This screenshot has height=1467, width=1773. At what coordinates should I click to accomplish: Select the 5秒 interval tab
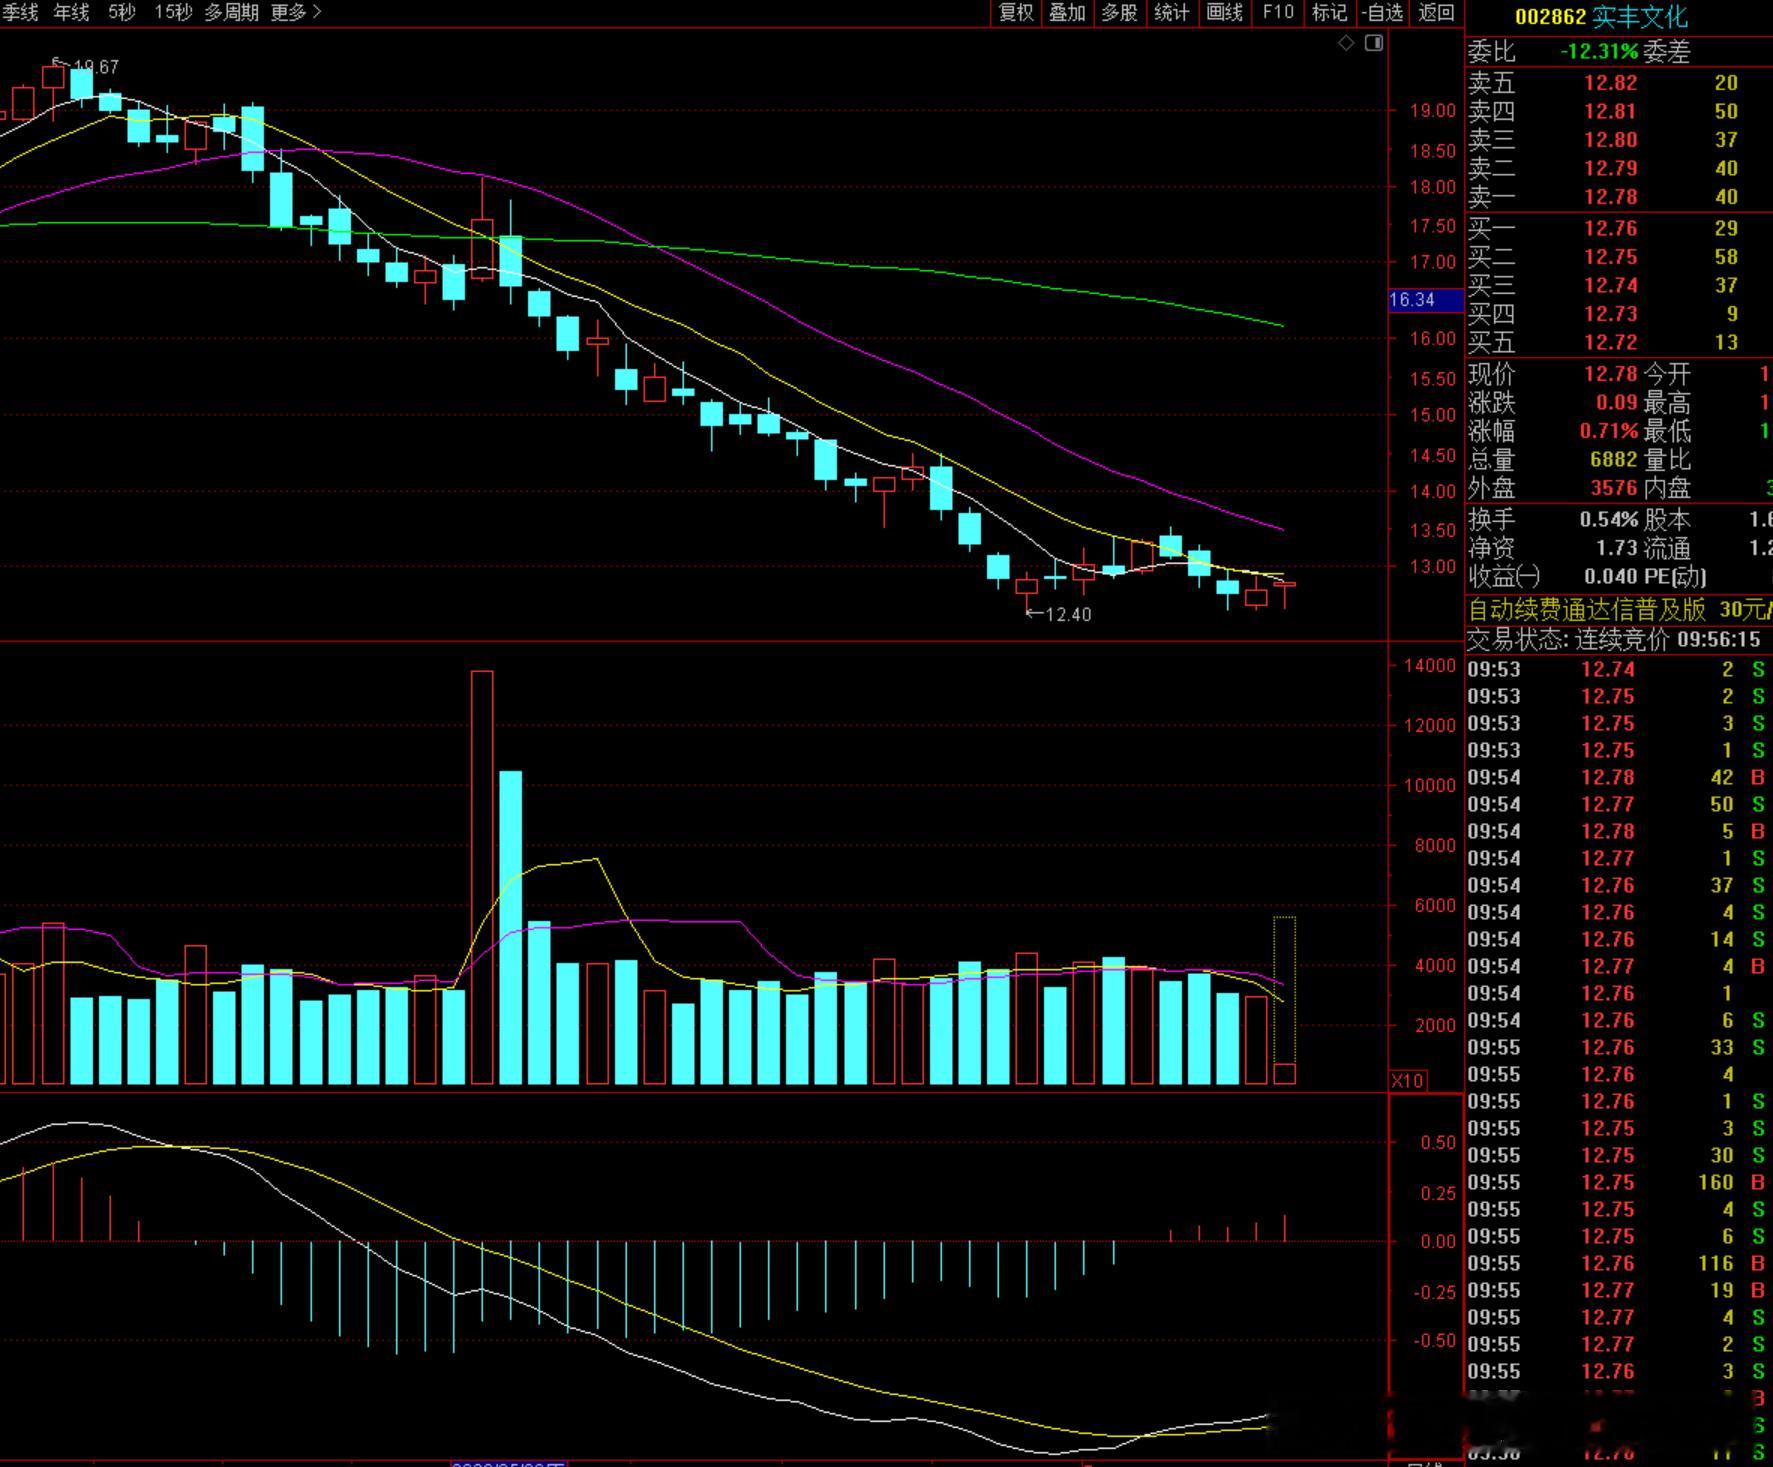121,12
